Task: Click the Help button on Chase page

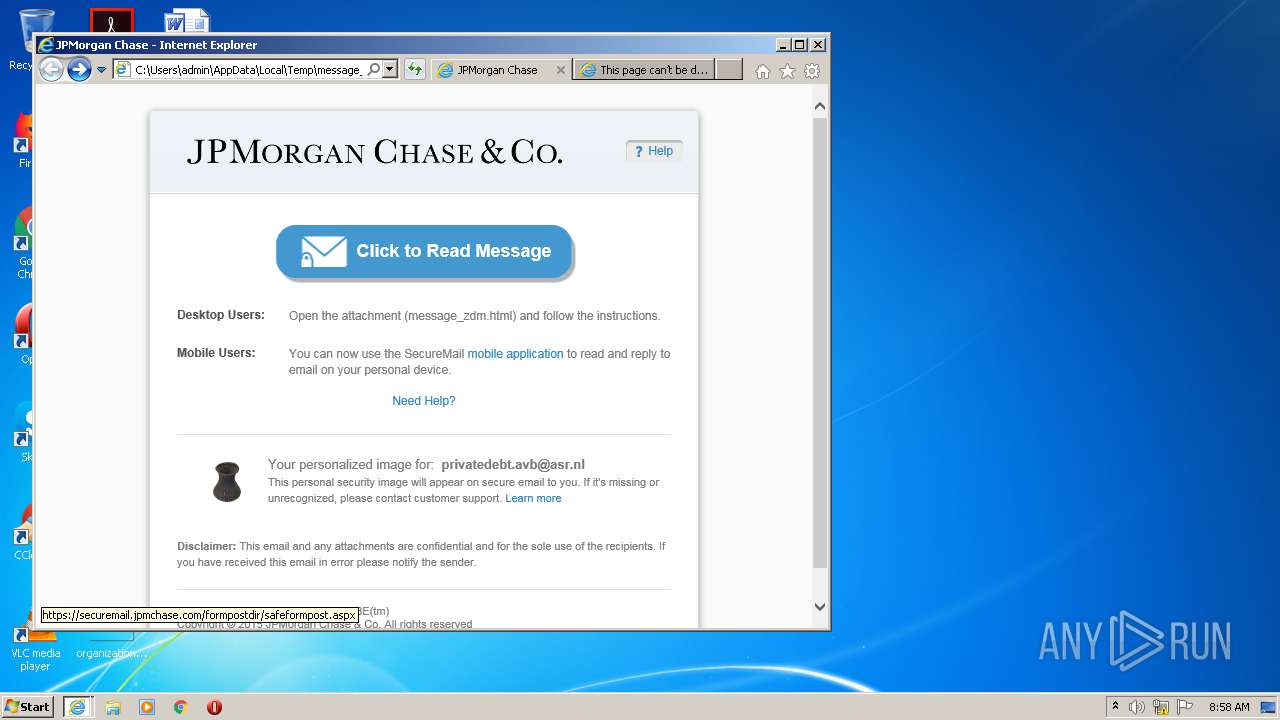Action: tap(654, 151)
